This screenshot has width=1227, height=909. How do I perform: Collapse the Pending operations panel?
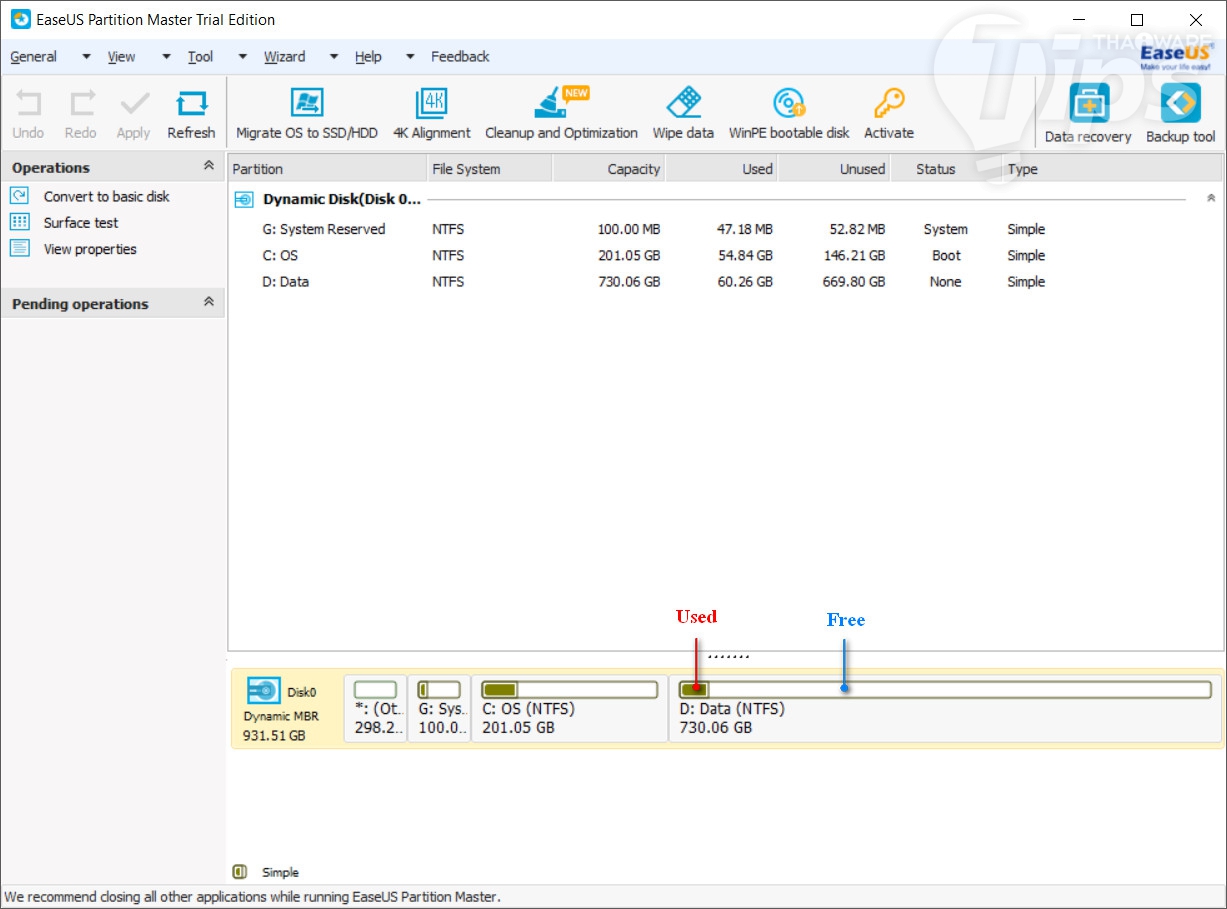(208, 302)
